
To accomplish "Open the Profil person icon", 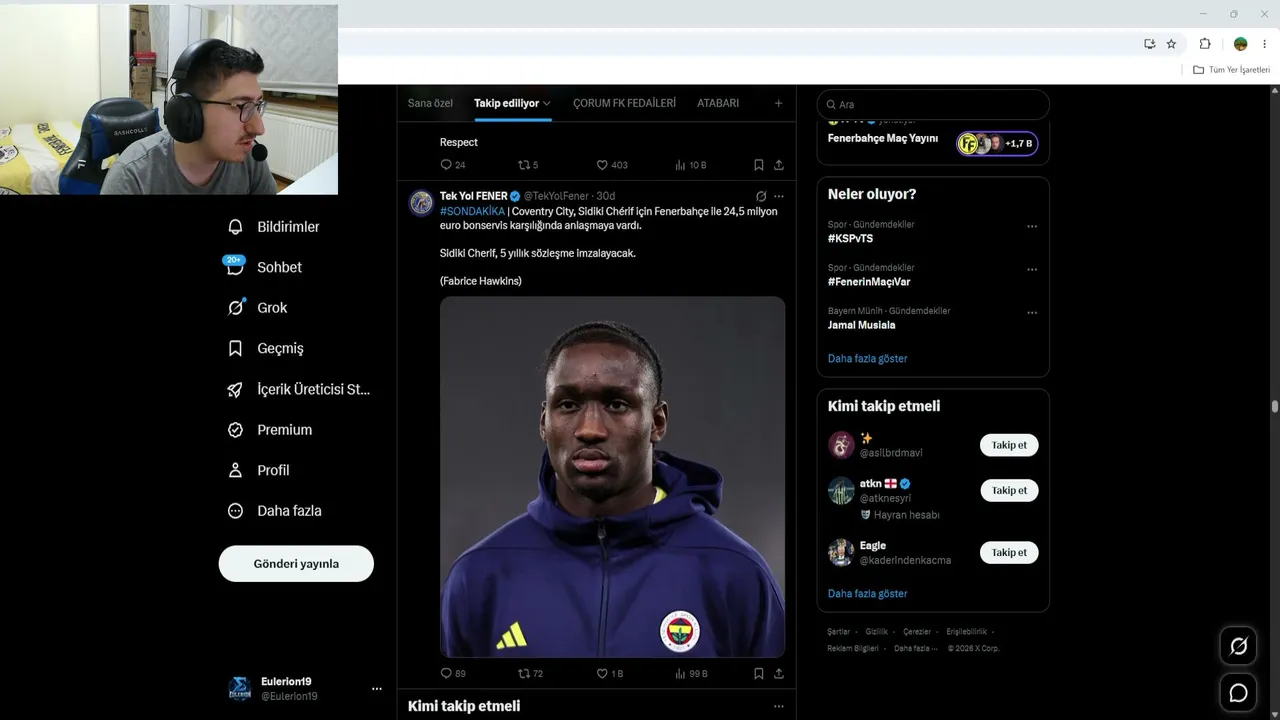I will pyautogui.click(x=235, y=470).
